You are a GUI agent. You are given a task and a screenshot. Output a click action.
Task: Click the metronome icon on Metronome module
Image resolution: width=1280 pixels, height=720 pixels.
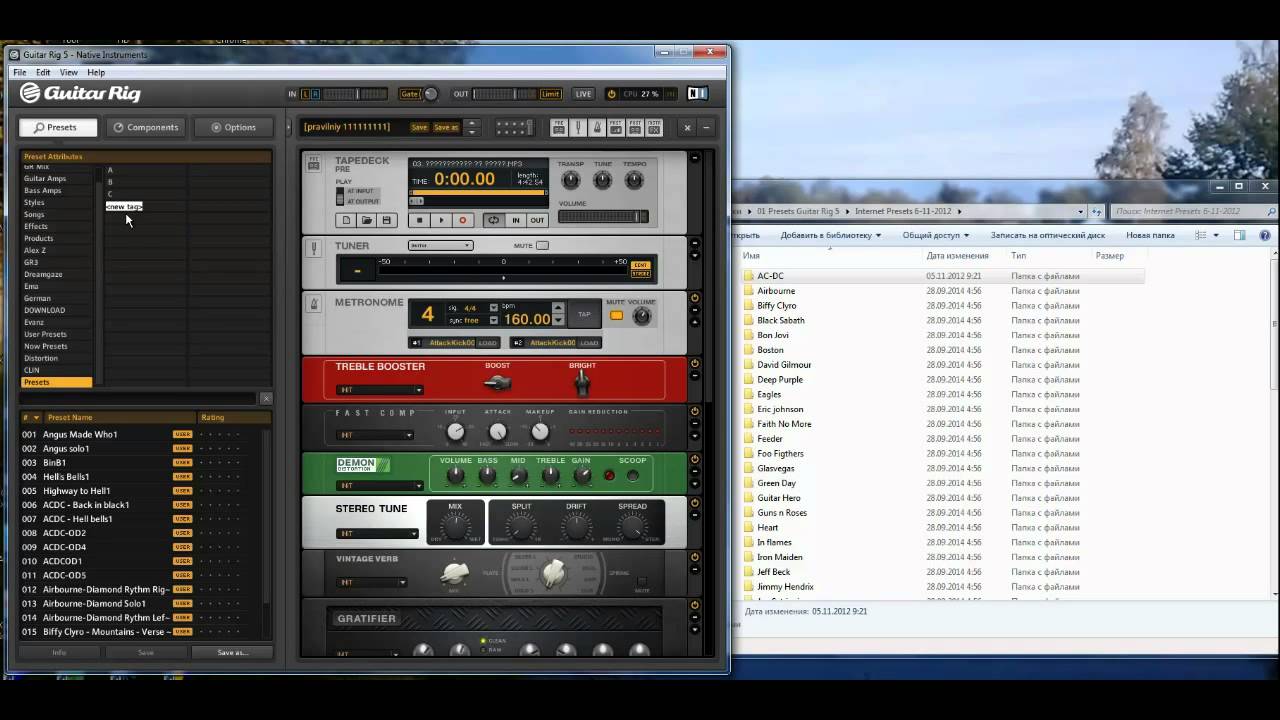coord(314,304)
